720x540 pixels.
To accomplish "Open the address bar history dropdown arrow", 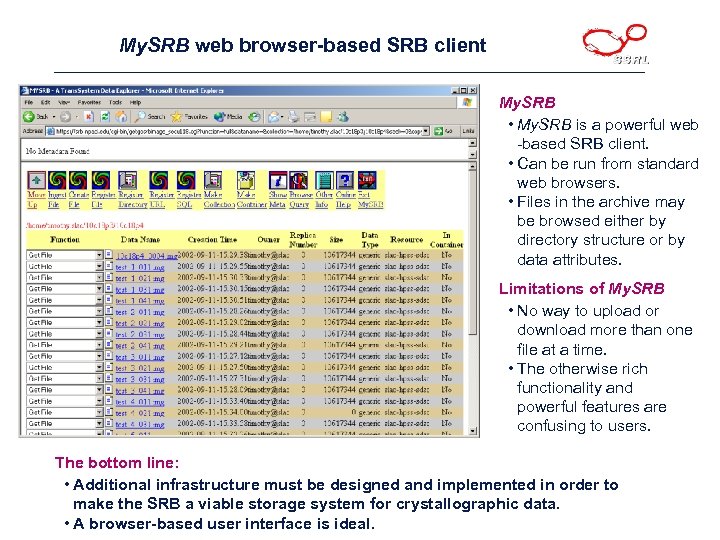I will [426, 131].
